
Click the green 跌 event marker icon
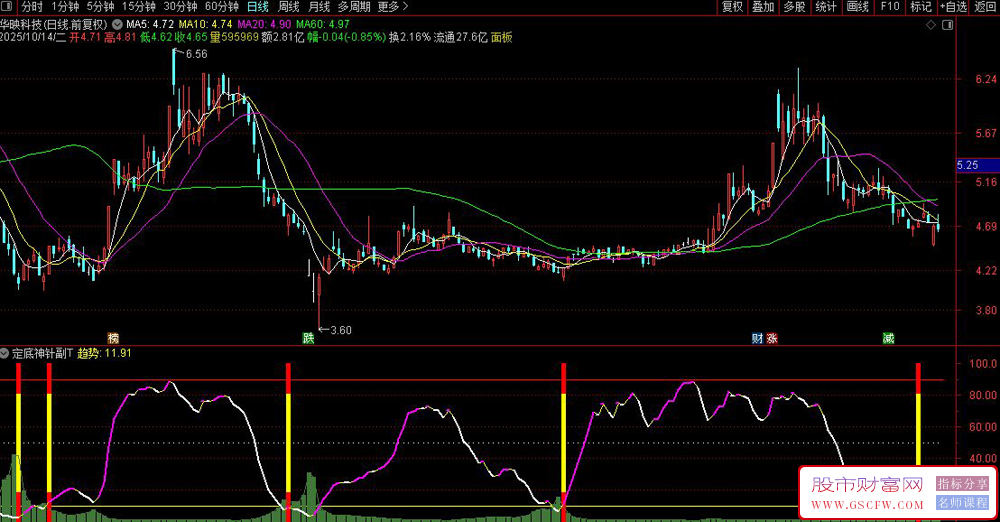pos(309,338)
